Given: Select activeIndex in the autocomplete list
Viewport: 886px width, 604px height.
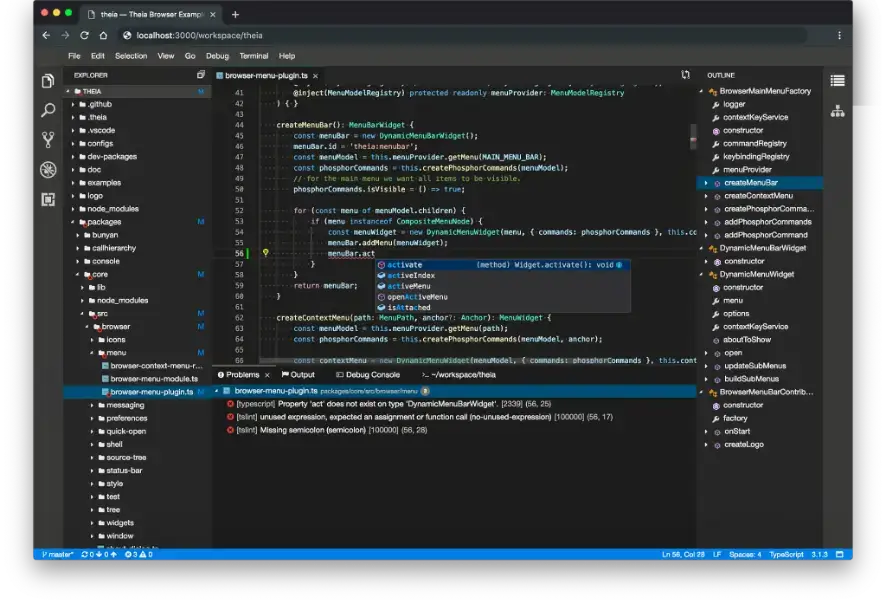Looking at the screenshot, I should click(410, 275).
